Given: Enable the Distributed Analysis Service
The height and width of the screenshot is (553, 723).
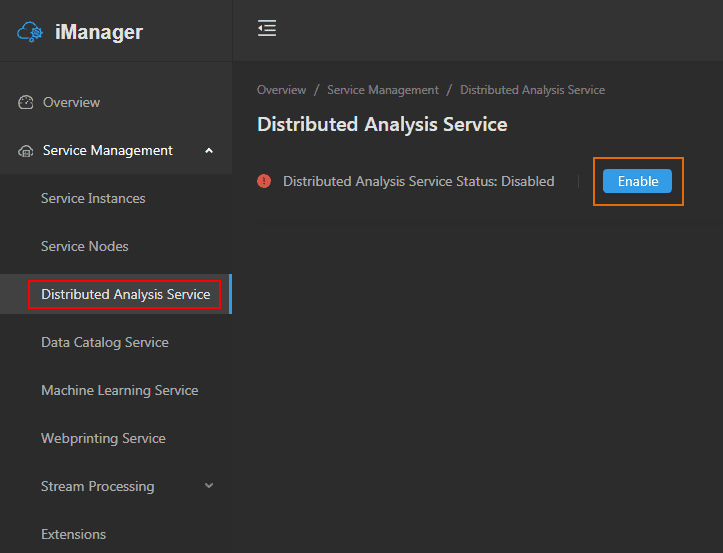Looking at the screenshot, I should tap(637, 181).
